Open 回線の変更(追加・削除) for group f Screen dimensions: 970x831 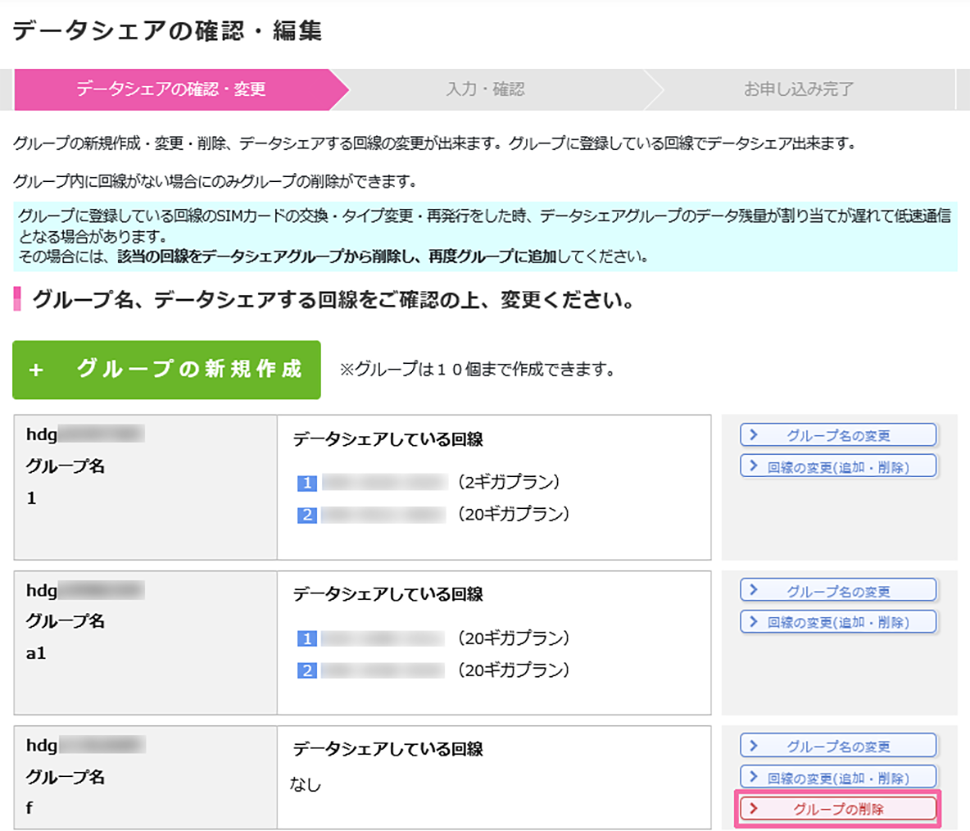coord(838,777)
